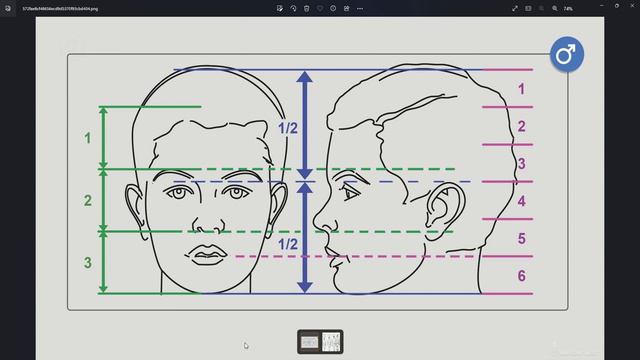Click the .png file name in title bar
640x360 pixels.
(x=60, y=9)
